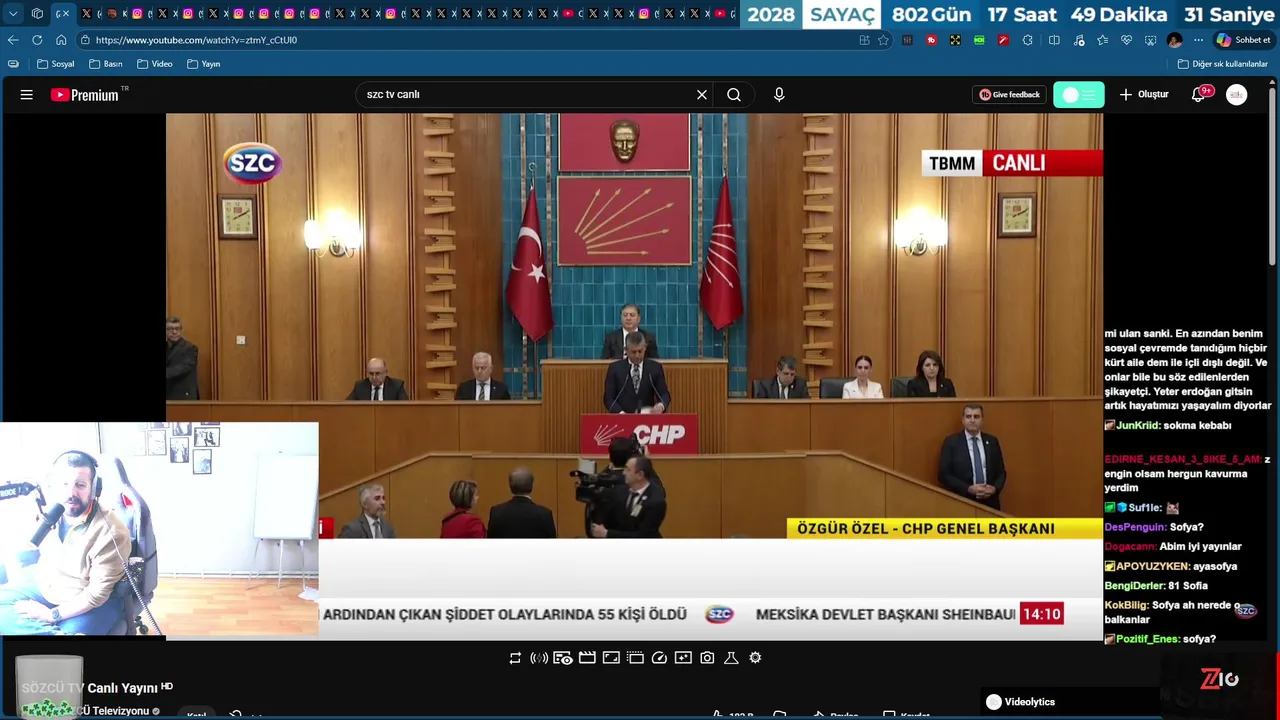Open browser essentials heart icon
Screen dimensions: 1280x720
[1126, 40]
